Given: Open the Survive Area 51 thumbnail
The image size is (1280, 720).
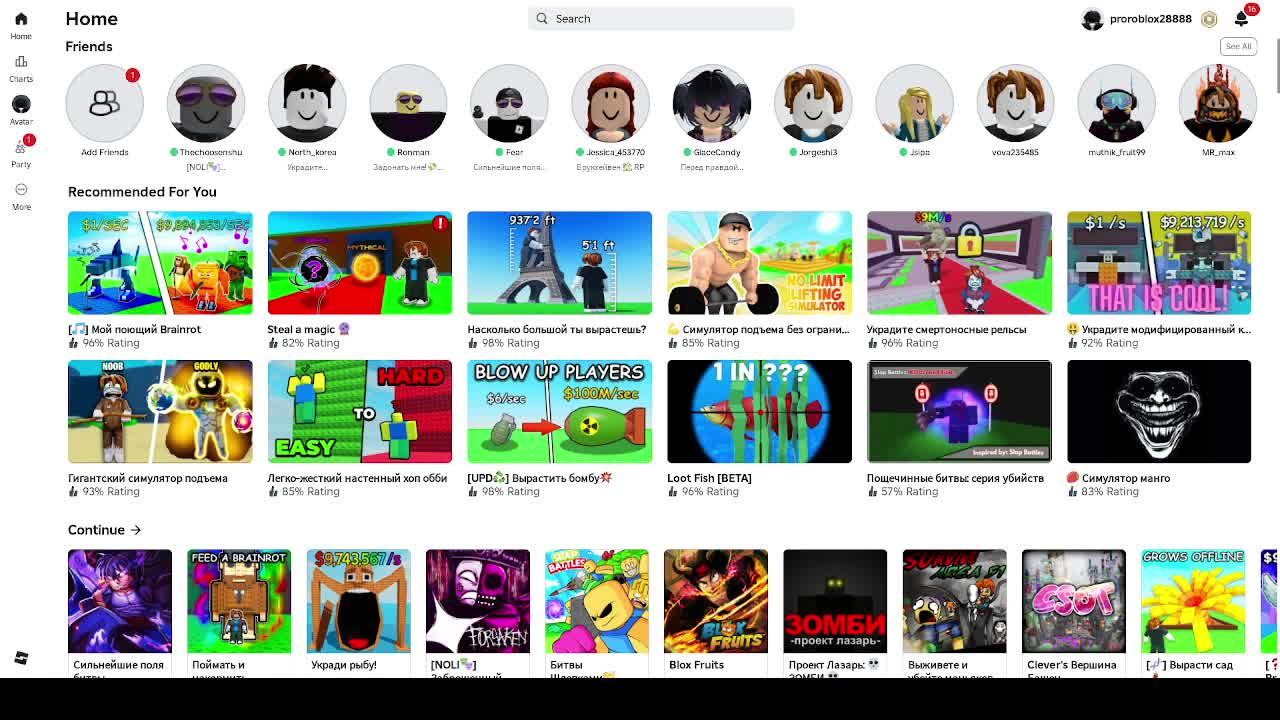Looking at the screenshot, I should point(955,601).
